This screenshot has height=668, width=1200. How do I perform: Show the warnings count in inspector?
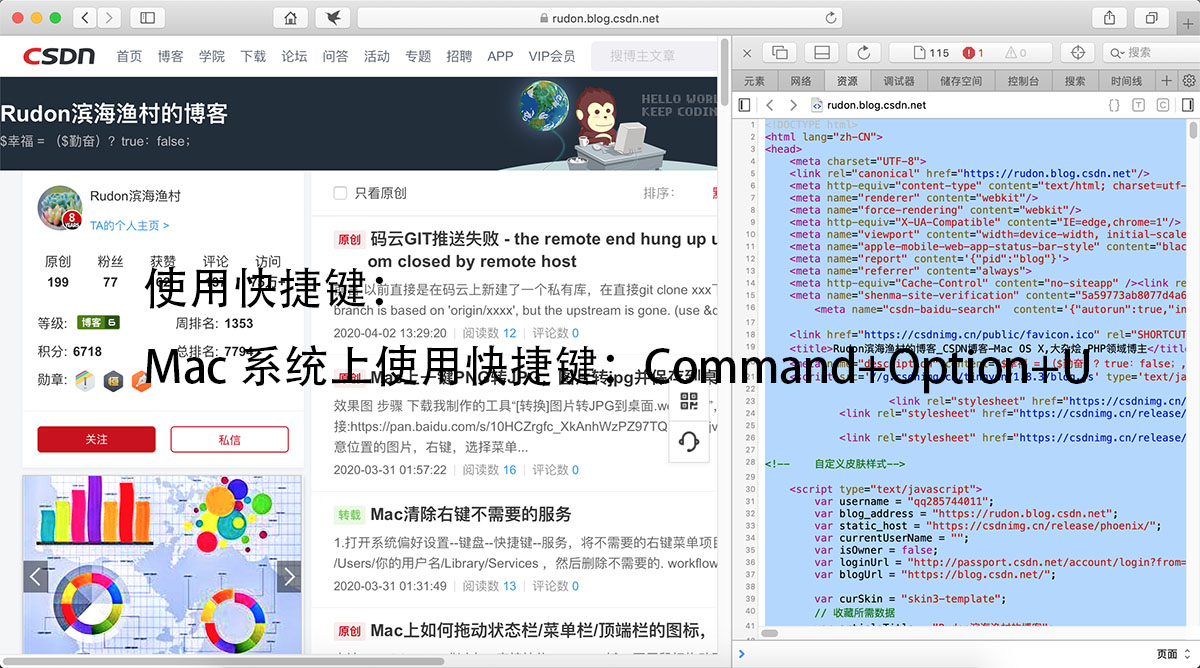(x=1015, y=52)
